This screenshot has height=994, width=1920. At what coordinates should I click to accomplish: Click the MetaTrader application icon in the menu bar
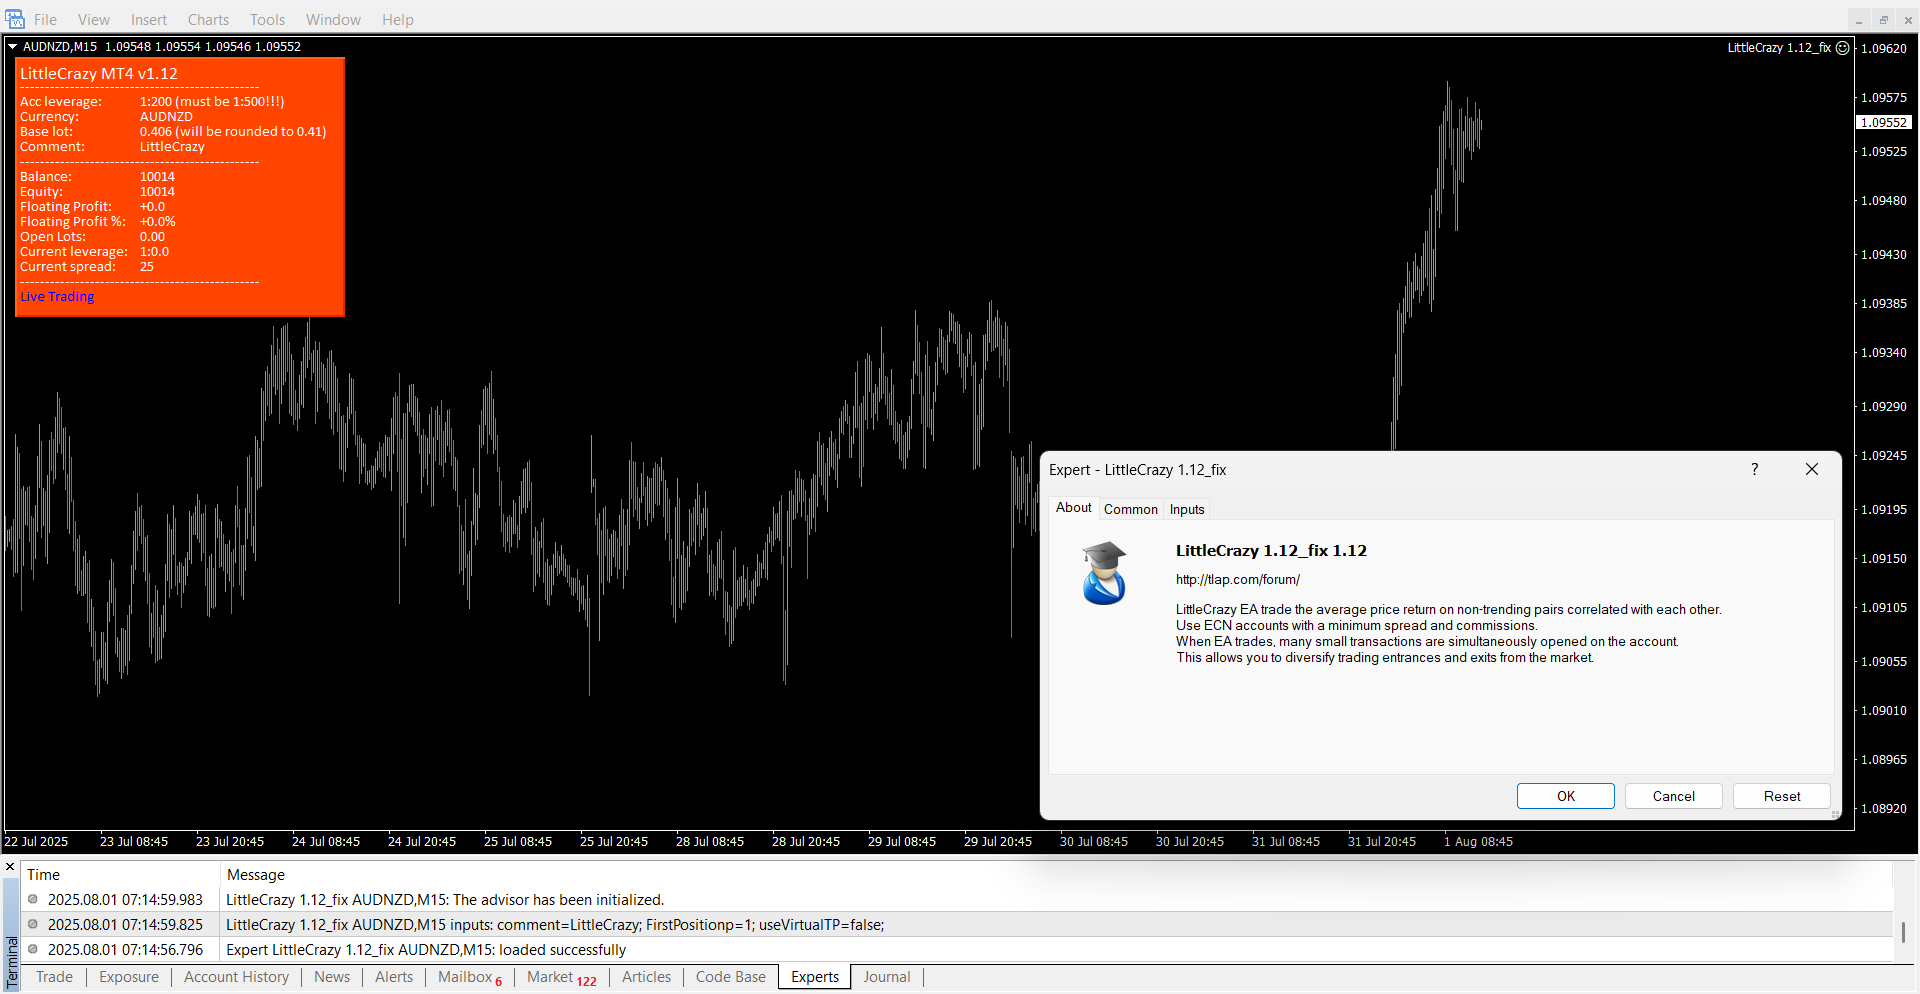[15, 19]
